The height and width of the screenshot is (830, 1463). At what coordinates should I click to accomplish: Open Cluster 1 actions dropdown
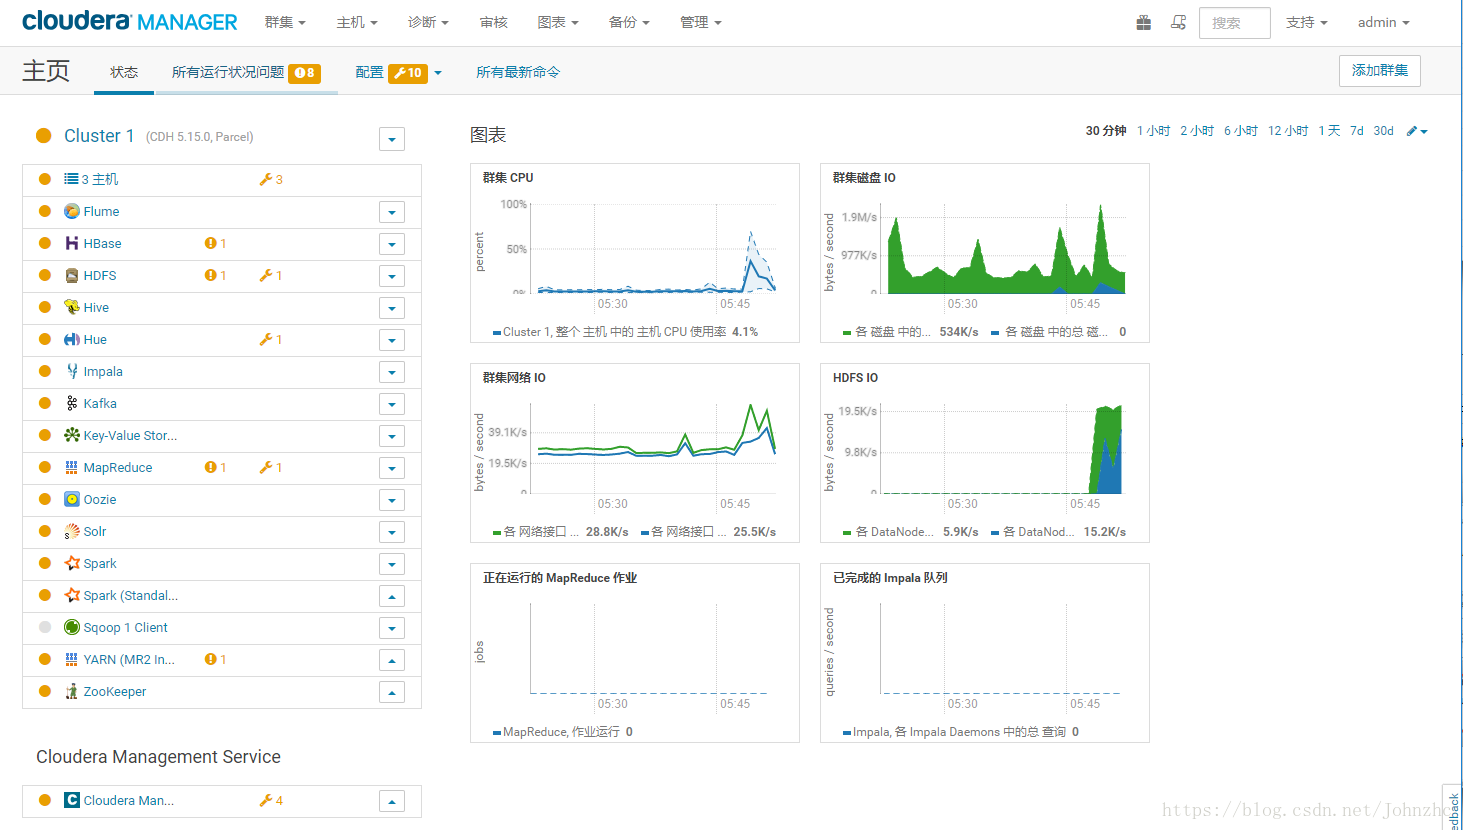click(x=392, y=139)
